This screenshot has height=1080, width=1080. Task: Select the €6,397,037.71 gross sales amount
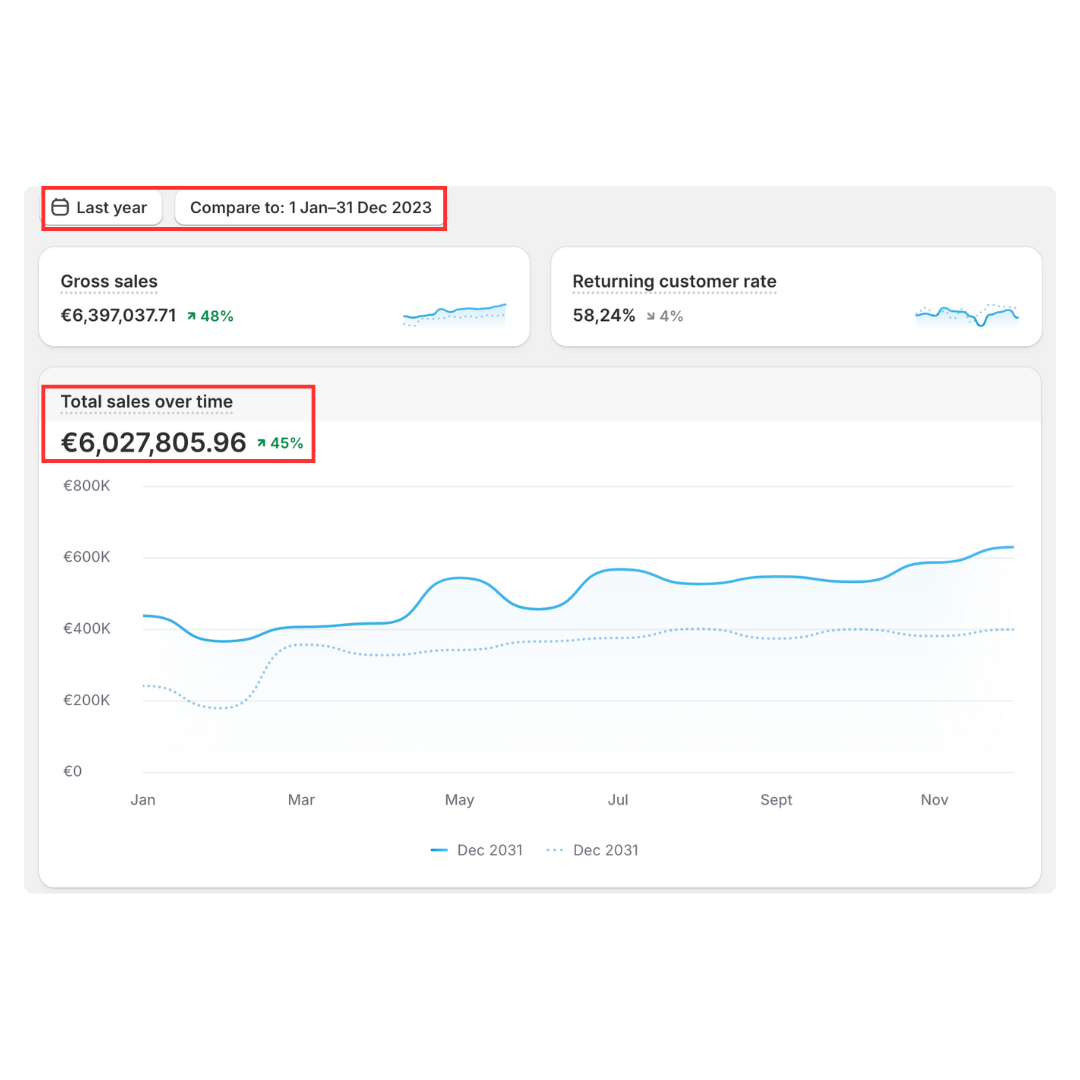click(118, 316)
